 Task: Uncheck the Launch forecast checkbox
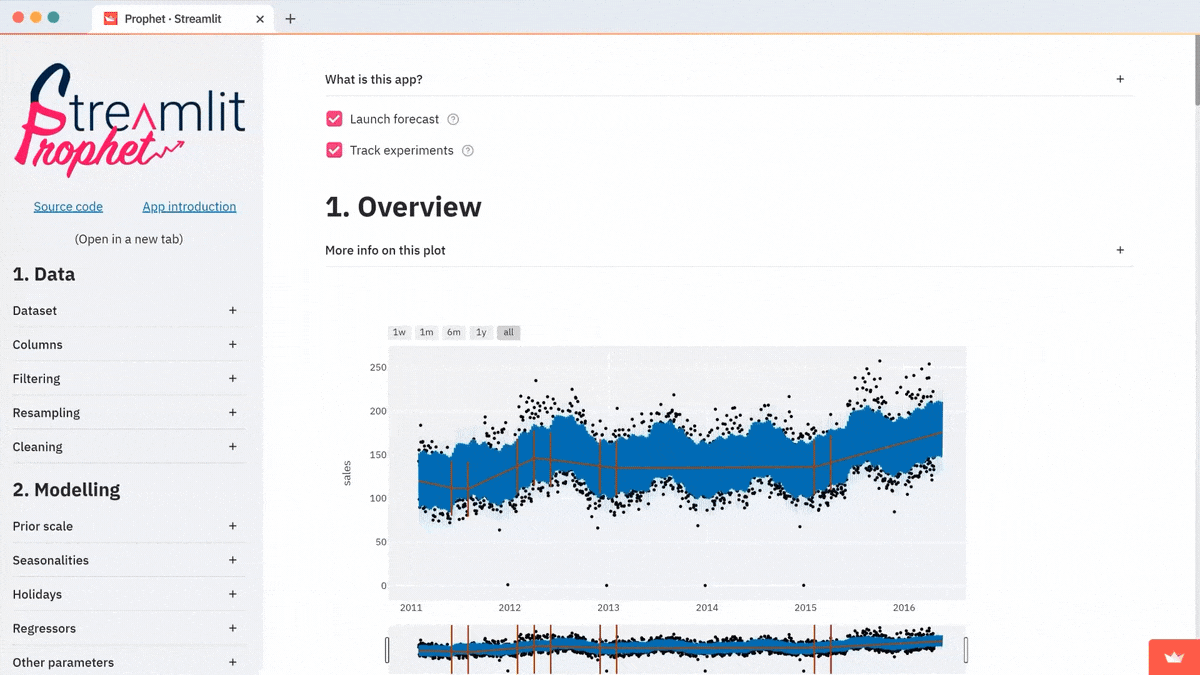[333, 118]
